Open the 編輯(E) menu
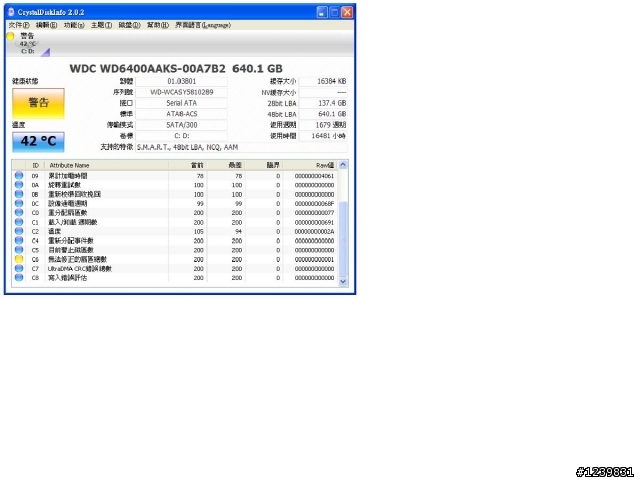 click(x=47, y=25)
